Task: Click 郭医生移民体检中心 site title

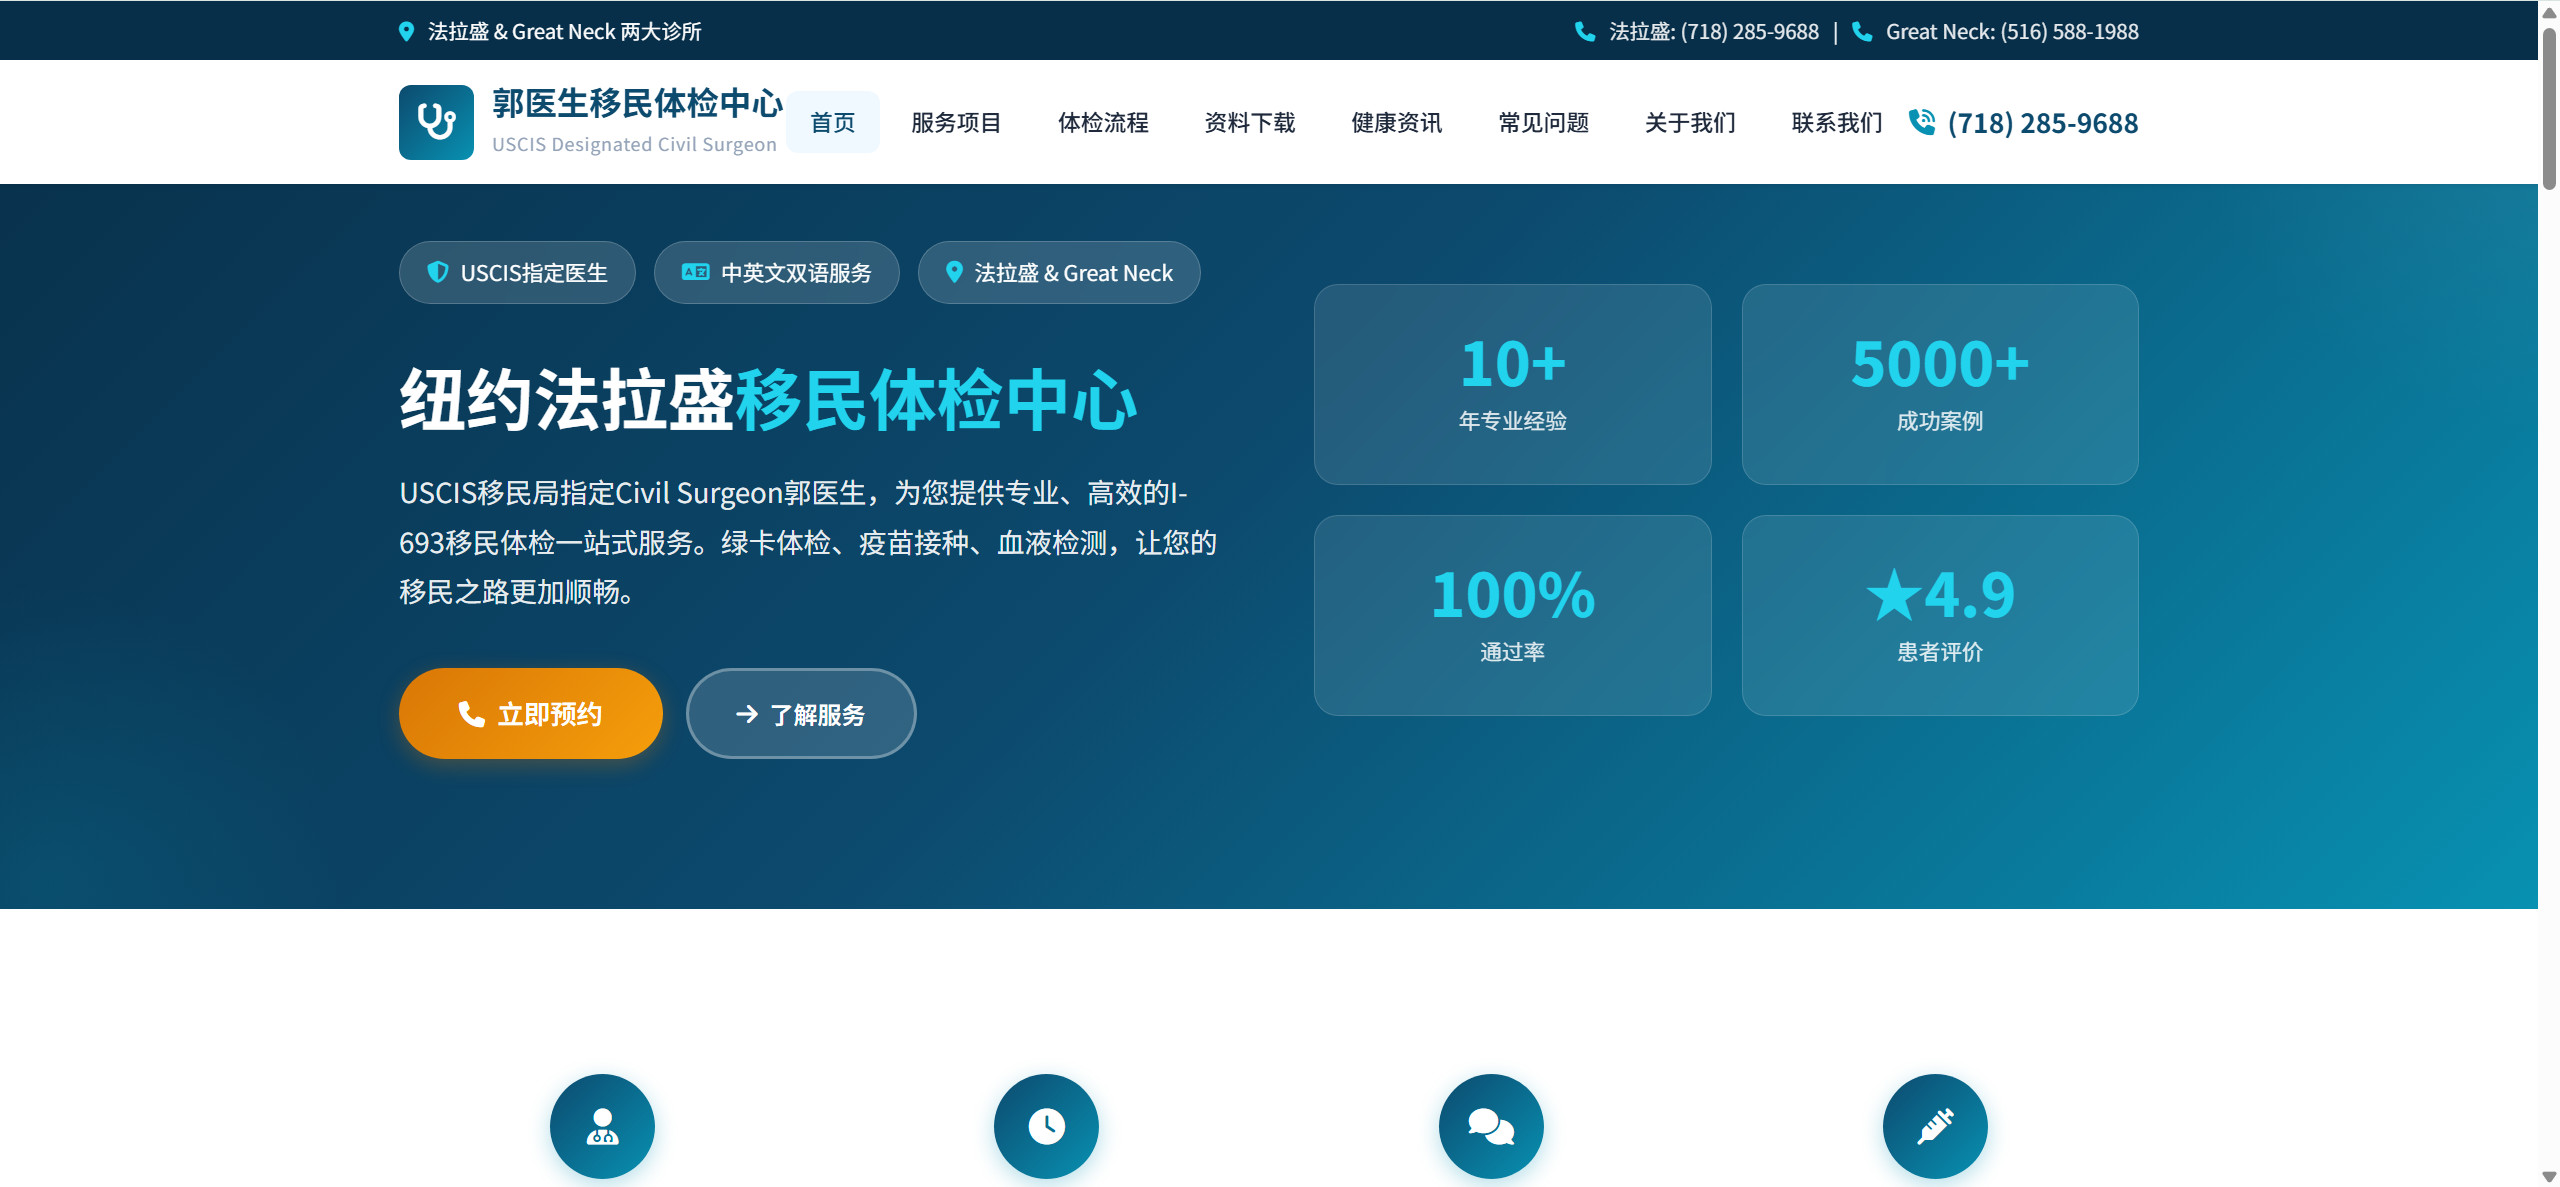Action: click(x=637, y=103)
